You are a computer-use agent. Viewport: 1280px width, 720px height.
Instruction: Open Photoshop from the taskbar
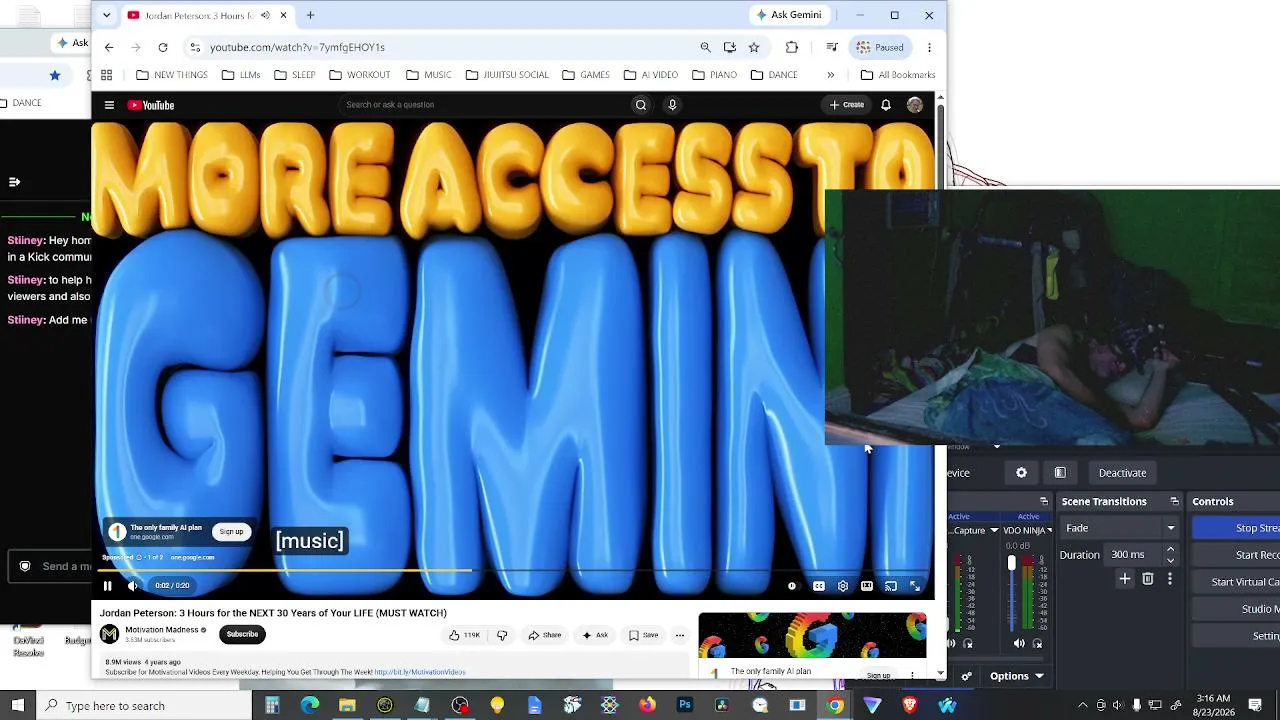tap(685, 706)
